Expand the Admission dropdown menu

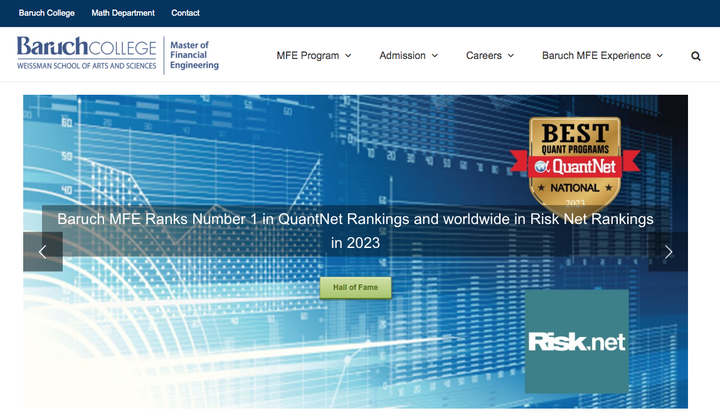pyautogui.click(x=408, y=56)
